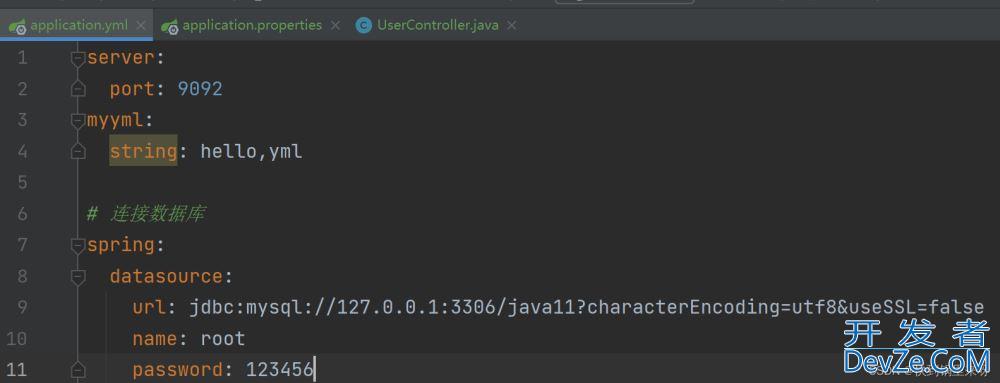Place the cursor in the jdbc:mysql url value

[x=587, y=308]
